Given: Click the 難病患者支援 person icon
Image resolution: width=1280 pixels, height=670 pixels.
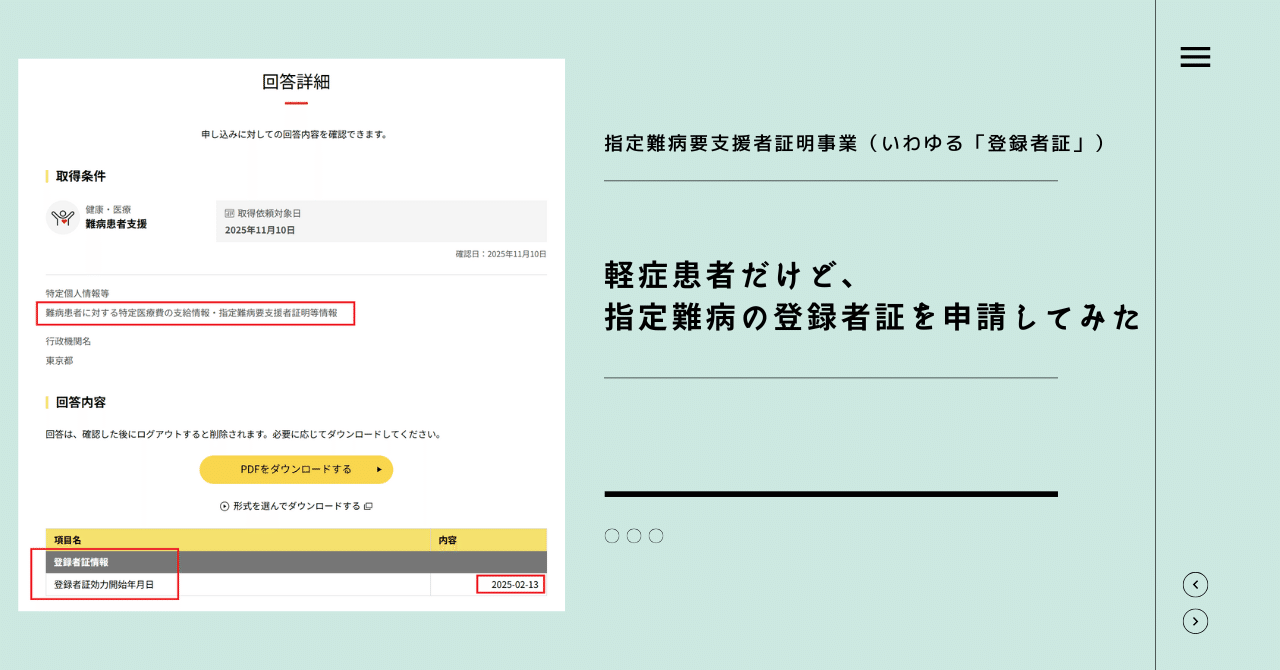Looking at the screenshot, I should coord(60,217).
